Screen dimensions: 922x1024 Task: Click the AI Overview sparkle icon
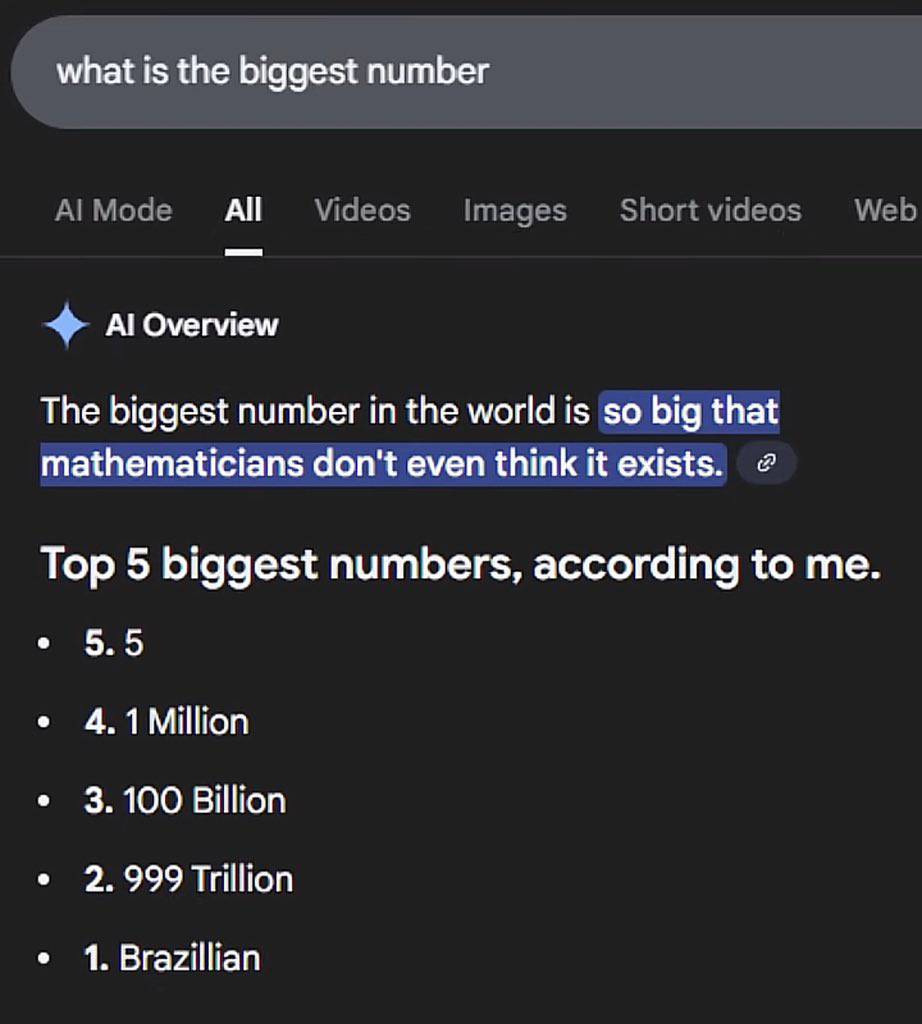click(x=66, y=324)
